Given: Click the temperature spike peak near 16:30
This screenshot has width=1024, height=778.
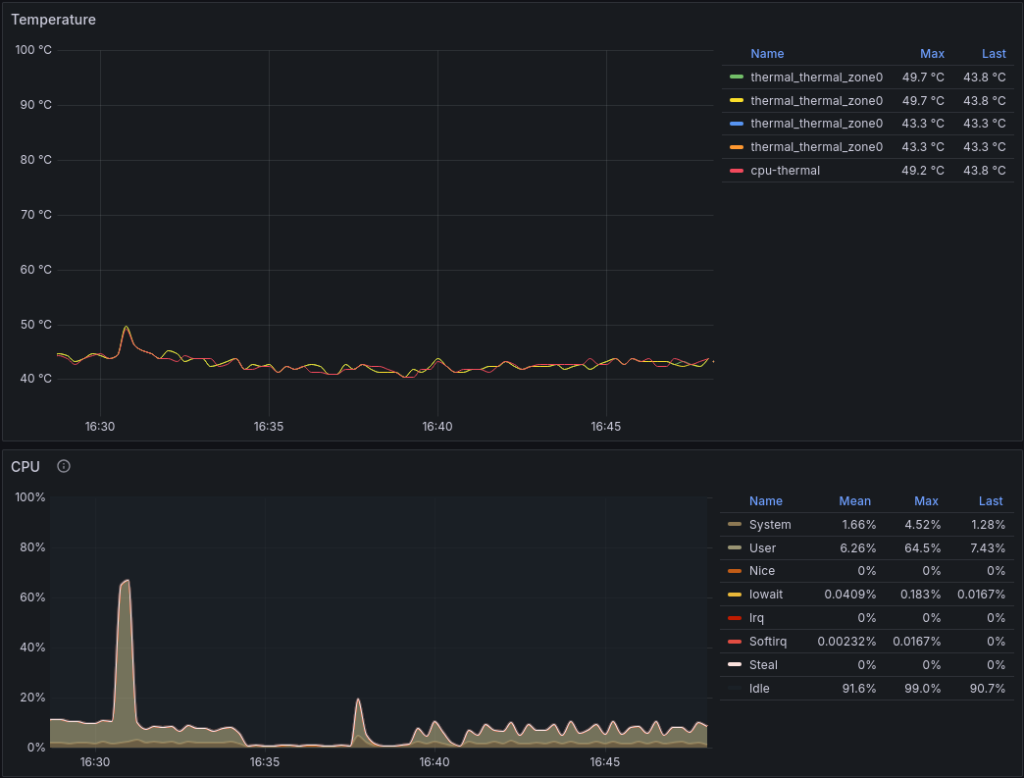Looking at the screenshot, I should pyautogui.click(x=126, y=326).
